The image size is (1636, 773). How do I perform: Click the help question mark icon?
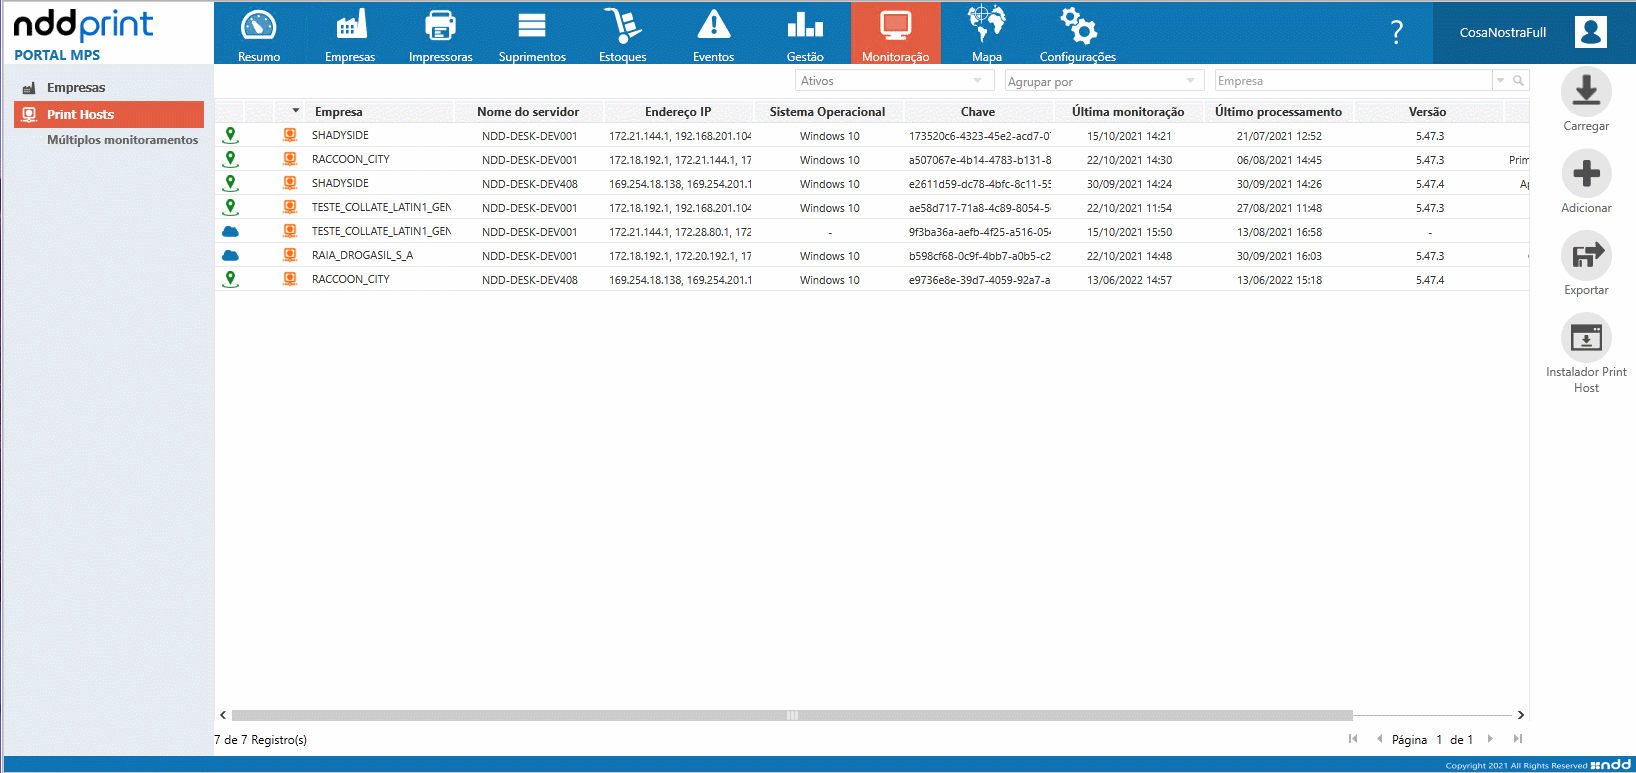click(x=1396, y=33)
